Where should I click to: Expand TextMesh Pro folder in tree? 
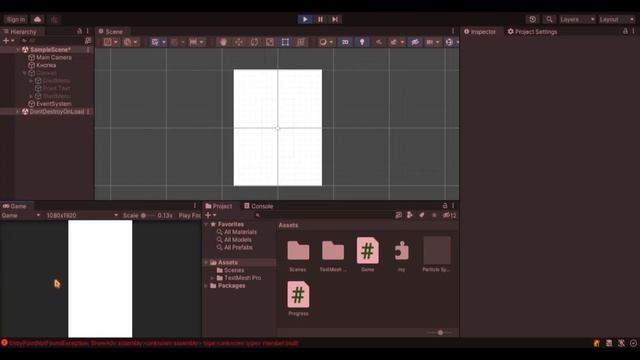coord(212,278)
